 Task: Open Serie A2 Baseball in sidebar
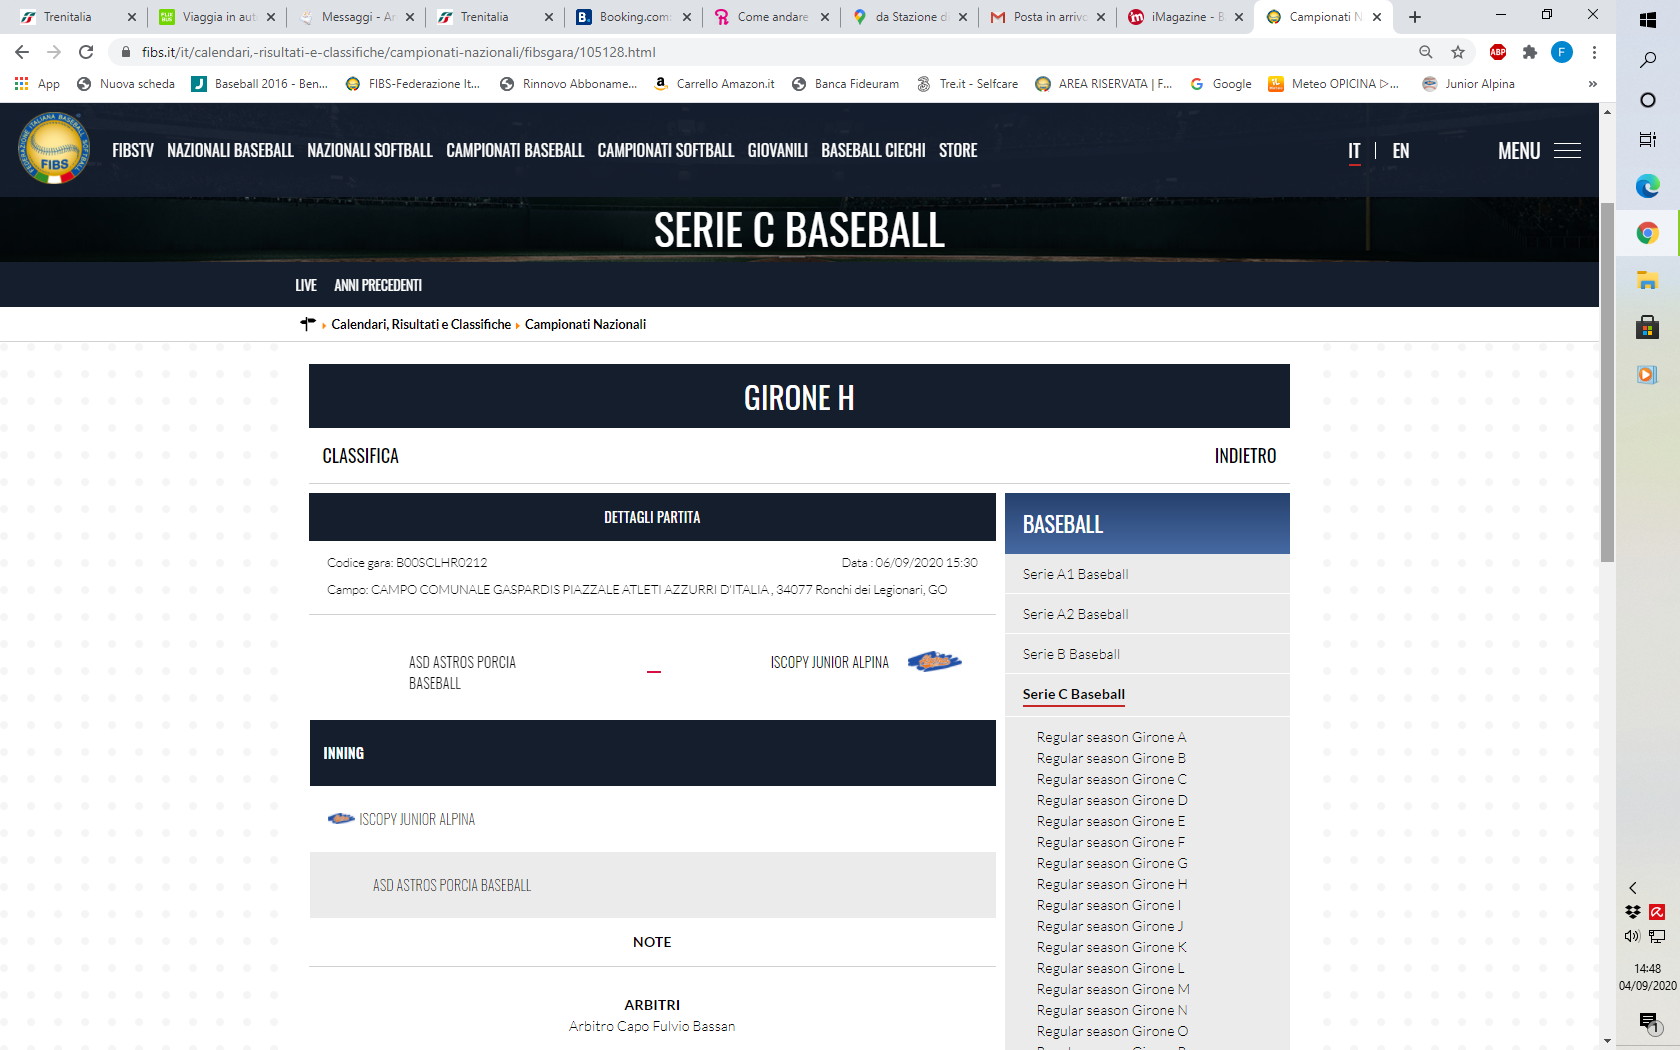tap(1075, 614)
